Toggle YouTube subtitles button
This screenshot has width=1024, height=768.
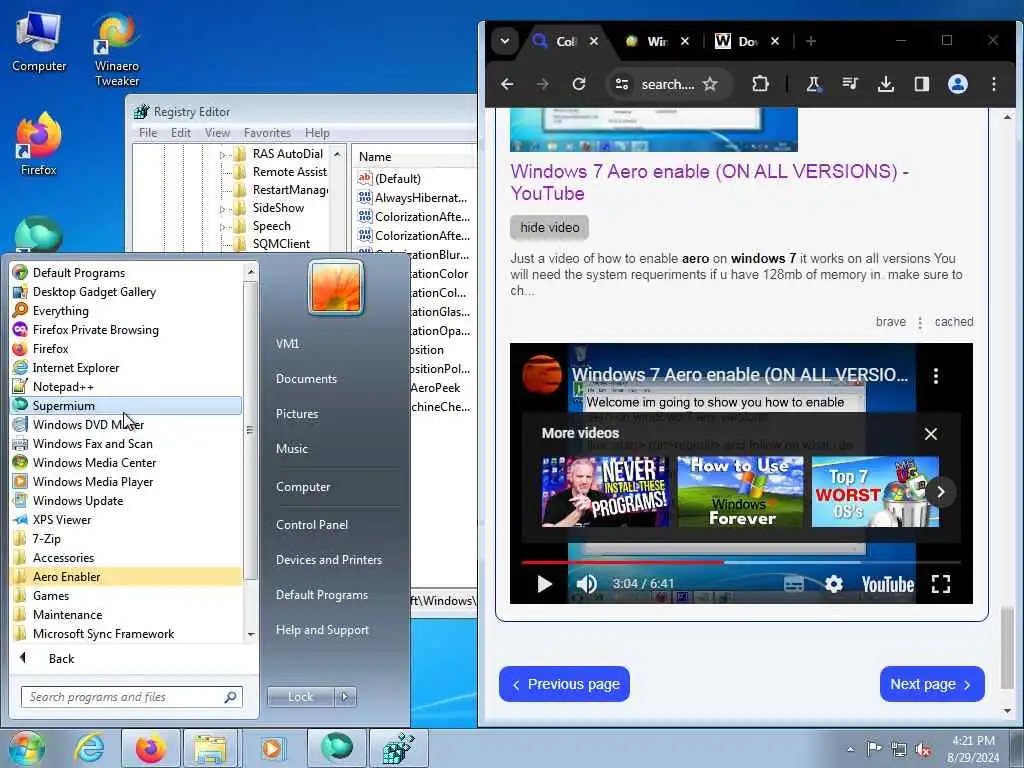793,584
